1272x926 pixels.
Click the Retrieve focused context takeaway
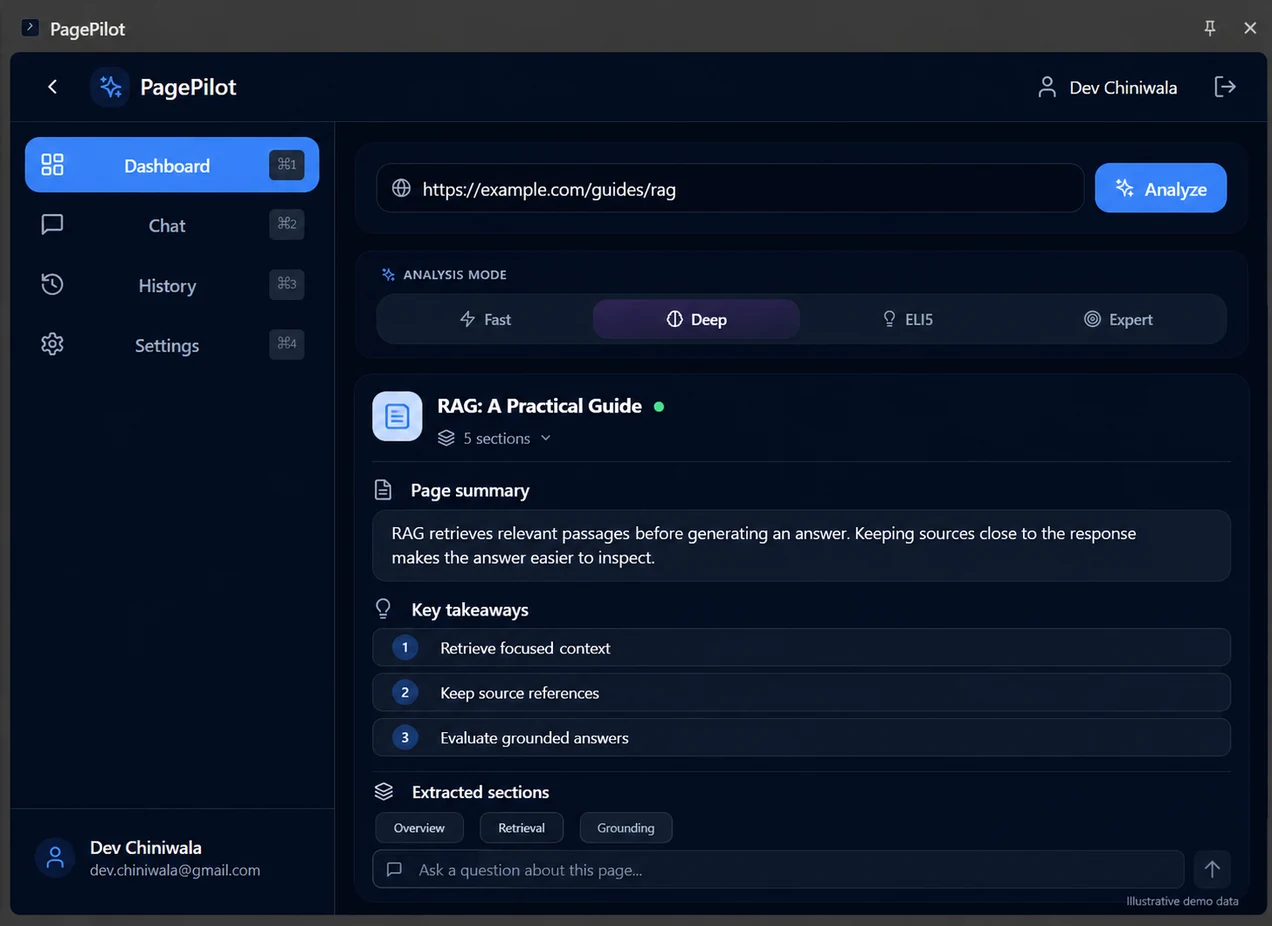[x=801, y=647]
